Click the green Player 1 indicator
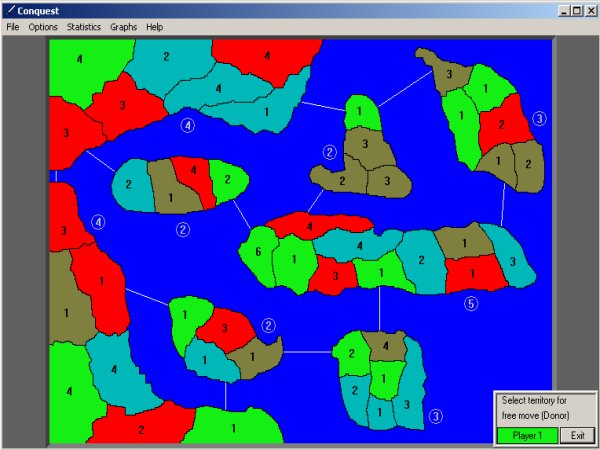Image resolution: width=600 pixels, height=450 pixels. (526, 435)
